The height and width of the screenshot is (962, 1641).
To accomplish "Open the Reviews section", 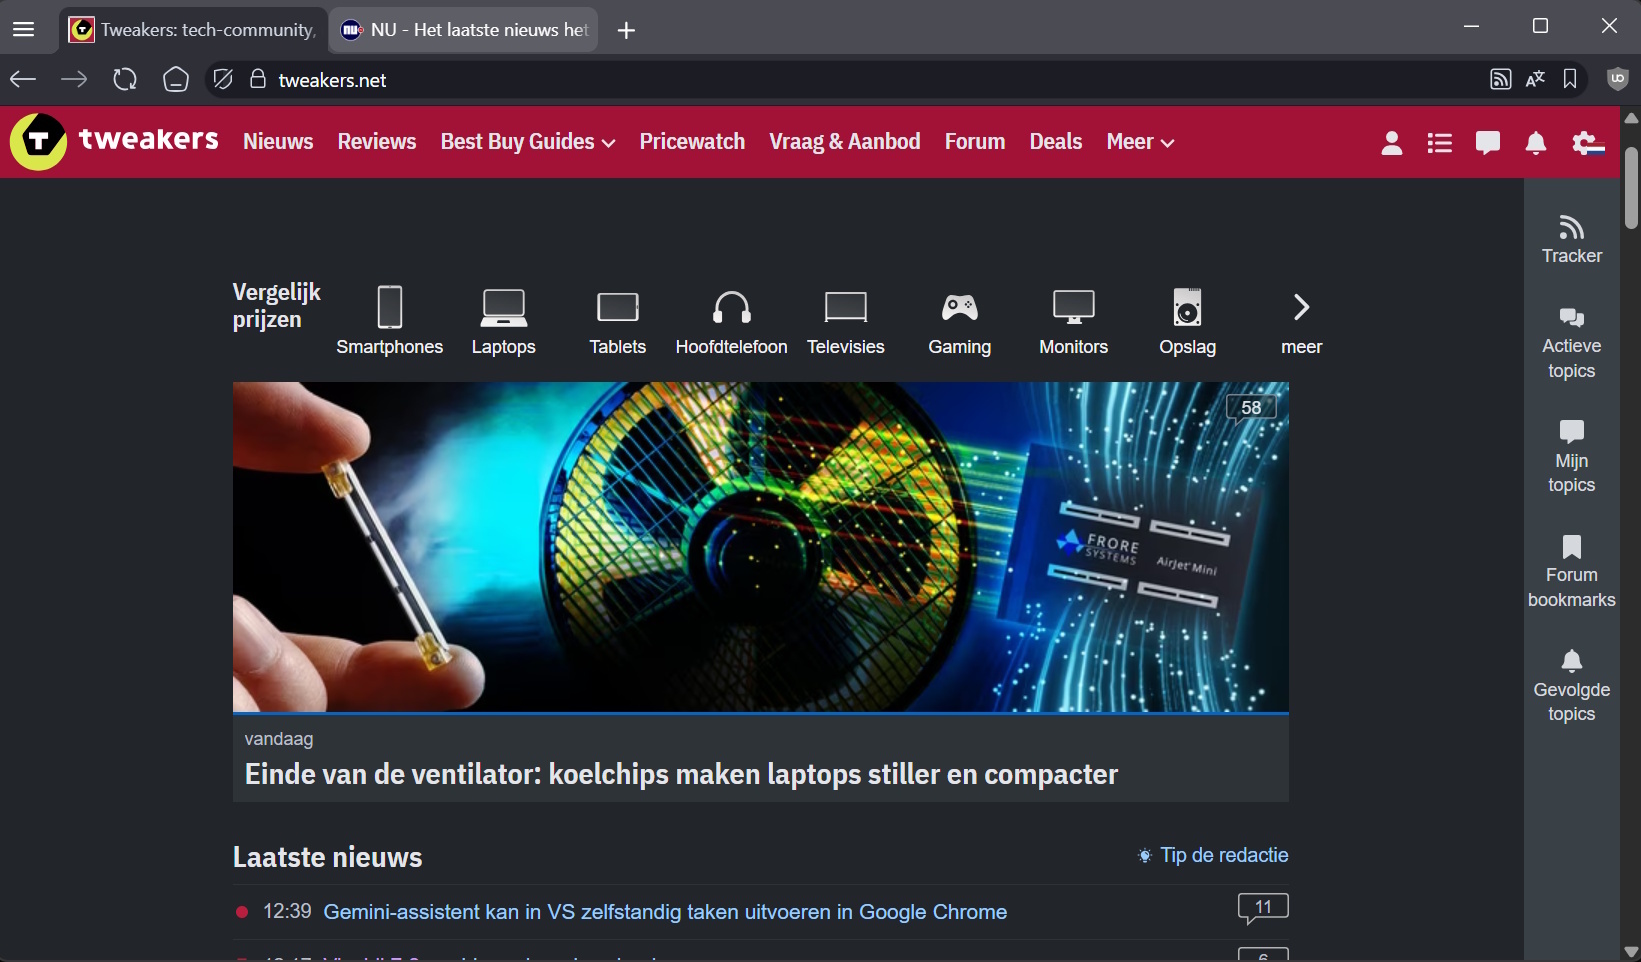I will (377, 142).
